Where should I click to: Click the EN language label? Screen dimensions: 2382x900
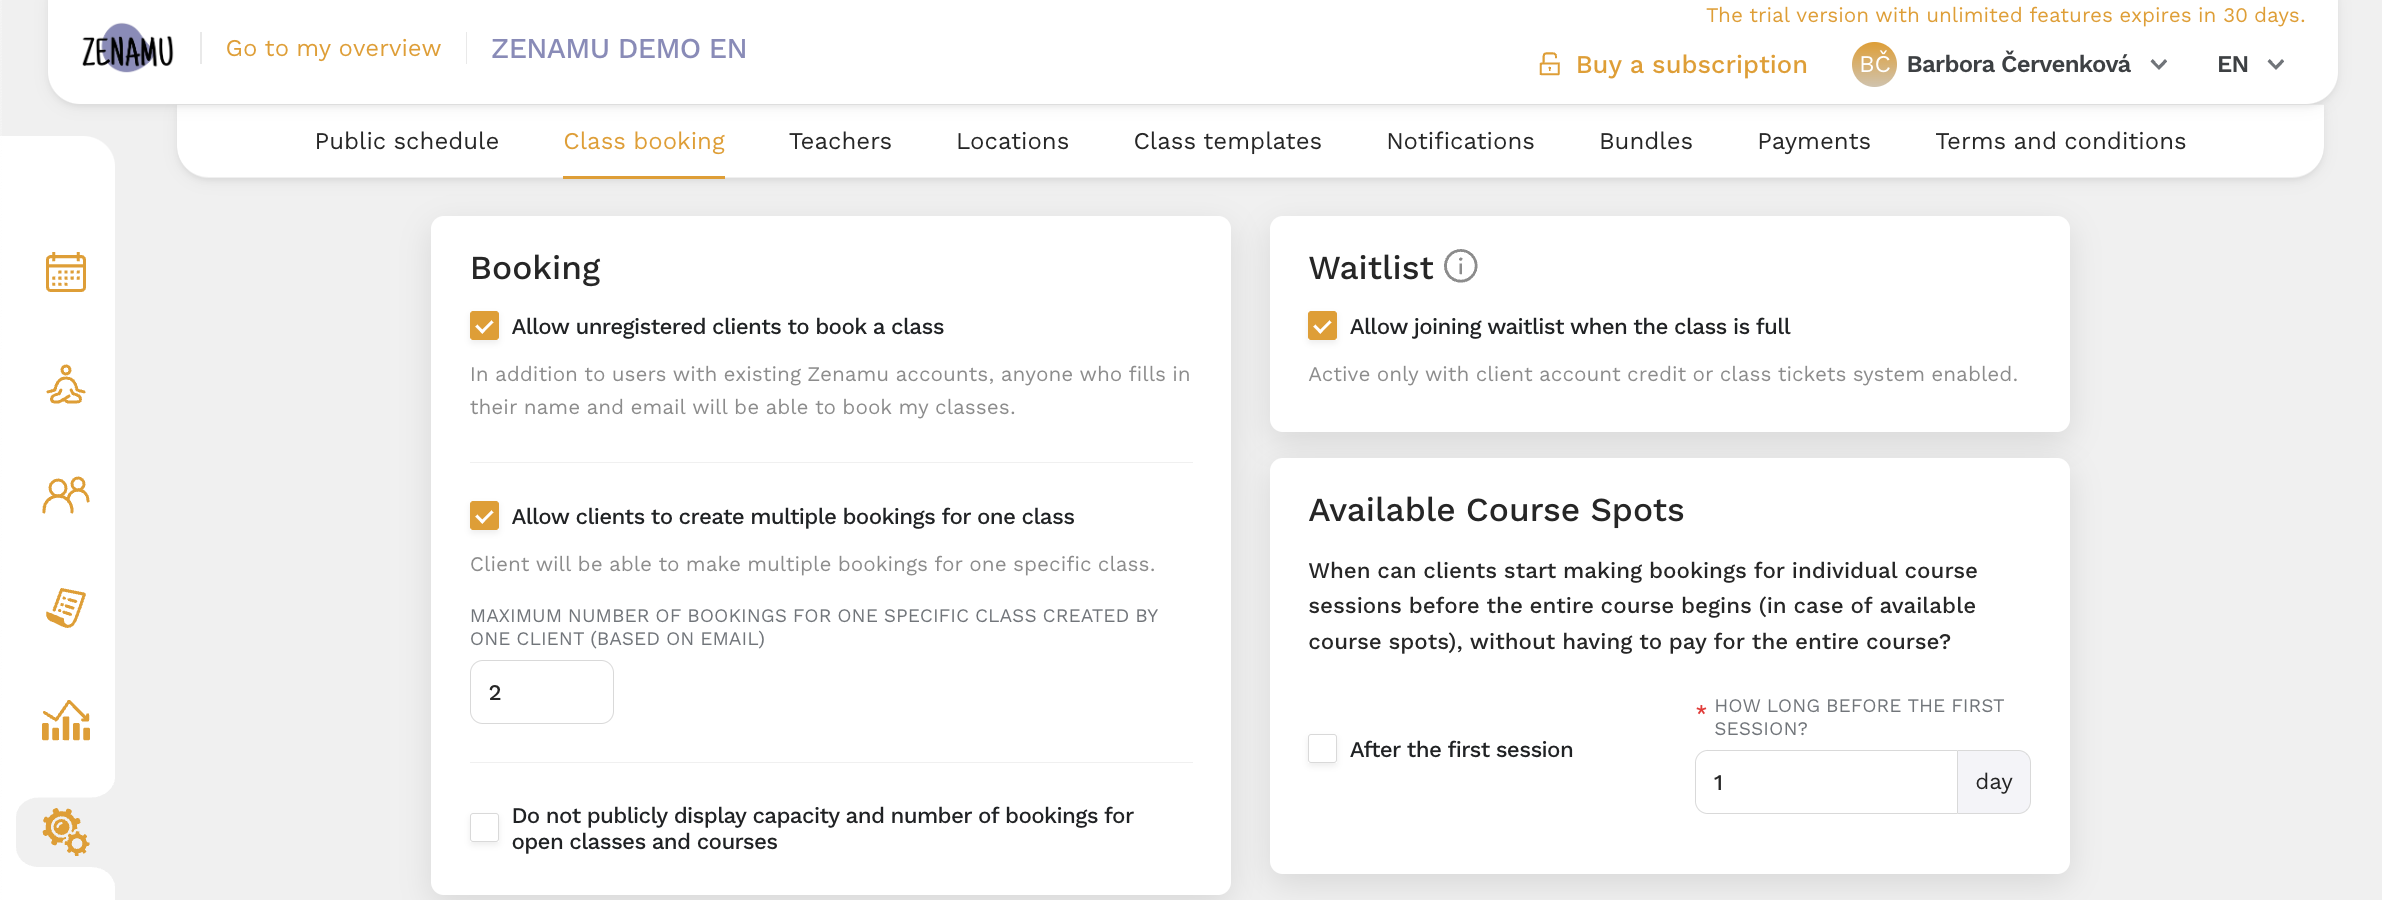2233,64
